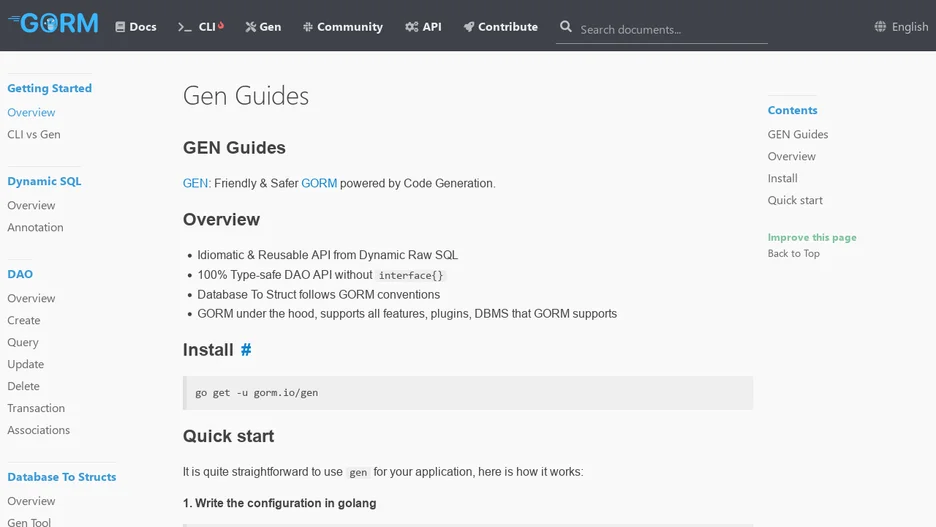Open the Contribute navigation item
936x527 pixels.
click(x=501, y=27)
